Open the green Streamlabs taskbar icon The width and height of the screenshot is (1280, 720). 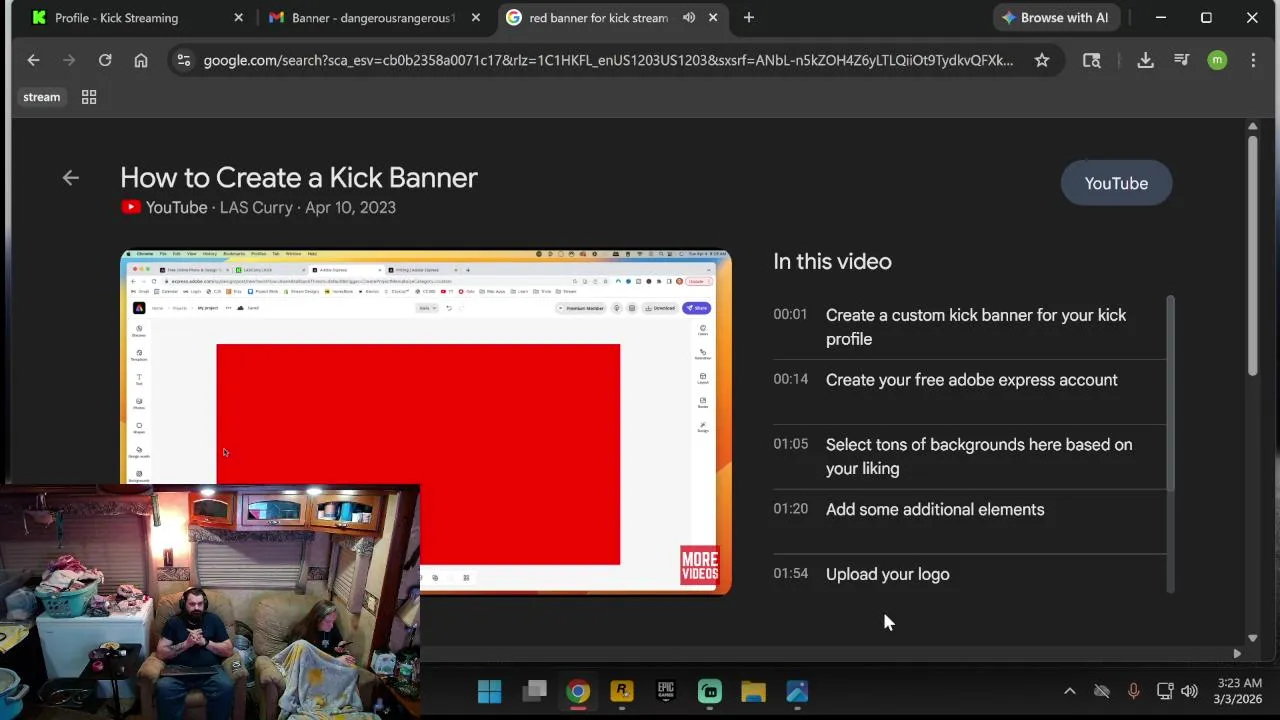[x=710, y=691]
